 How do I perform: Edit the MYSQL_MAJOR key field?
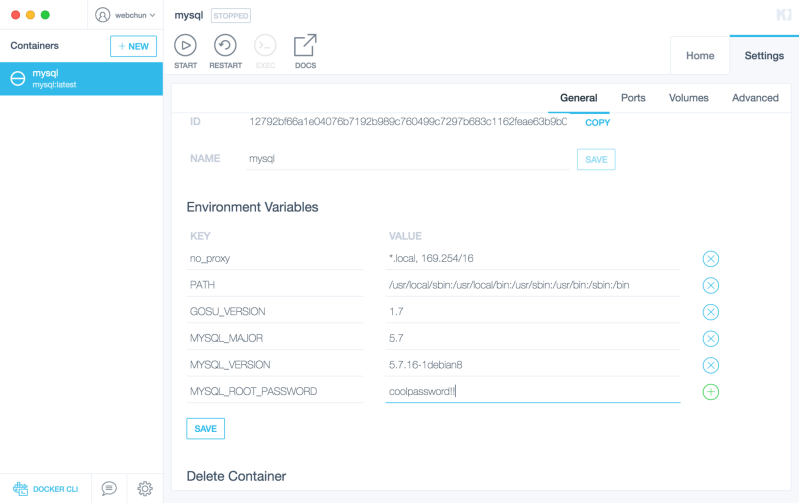[x=275, y=338]
